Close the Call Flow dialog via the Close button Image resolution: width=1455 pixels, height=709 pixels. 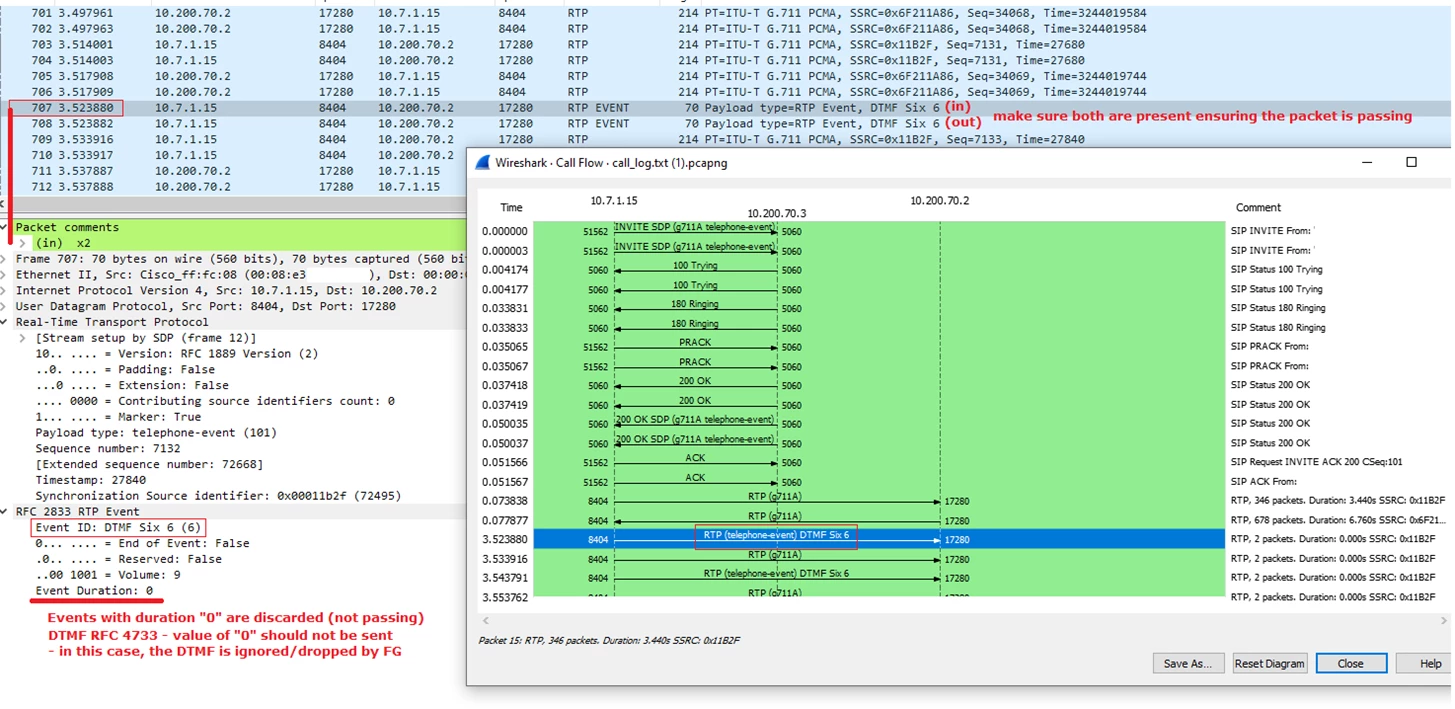tap(1351, 663)
